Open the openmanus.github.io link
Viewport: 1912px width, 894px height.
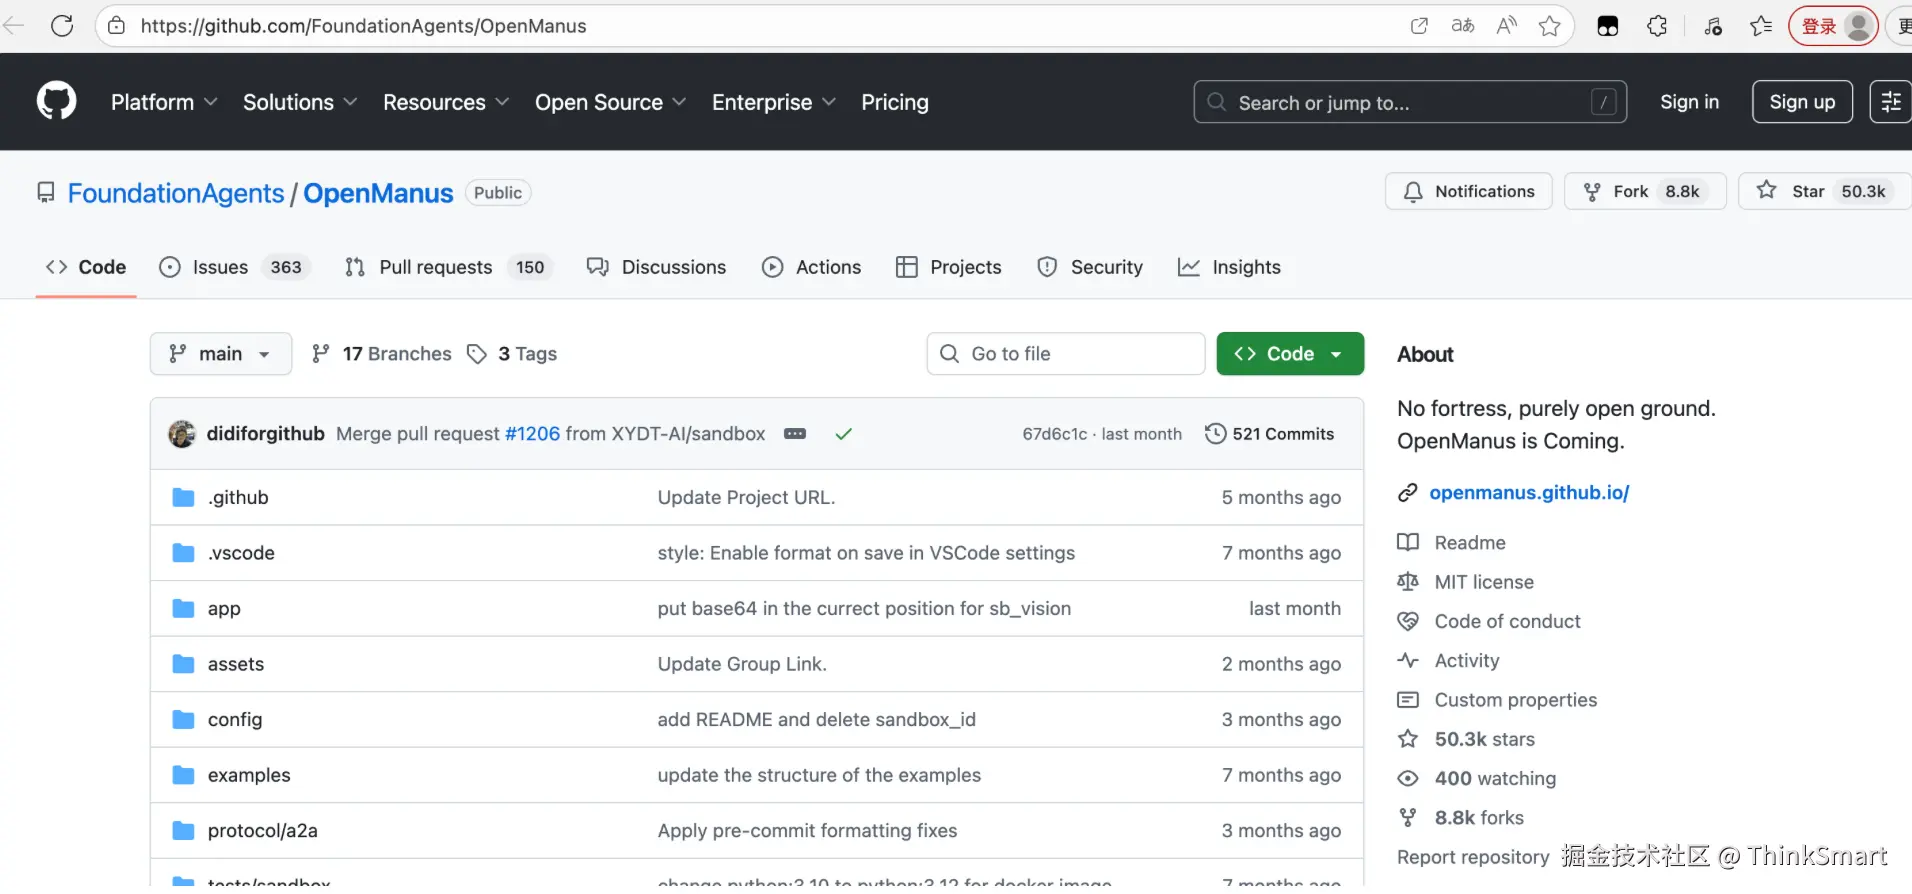click(1529, 493)
